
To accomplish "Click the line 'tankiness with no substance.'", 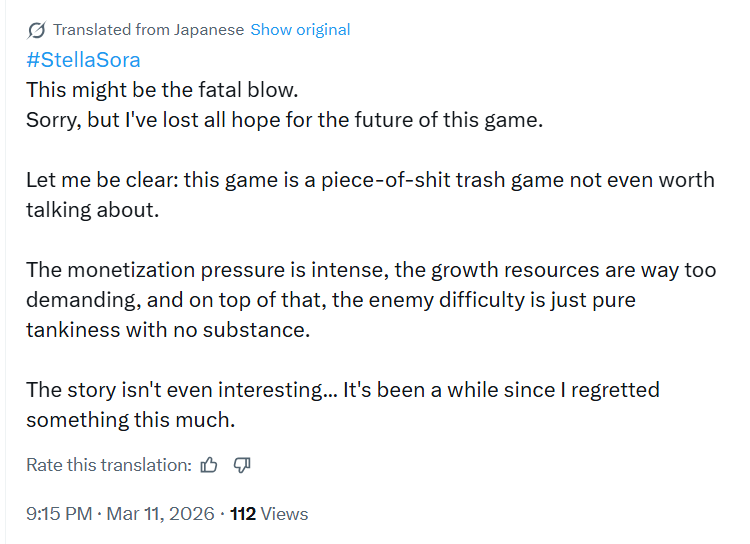I will (x=168, y=330).
